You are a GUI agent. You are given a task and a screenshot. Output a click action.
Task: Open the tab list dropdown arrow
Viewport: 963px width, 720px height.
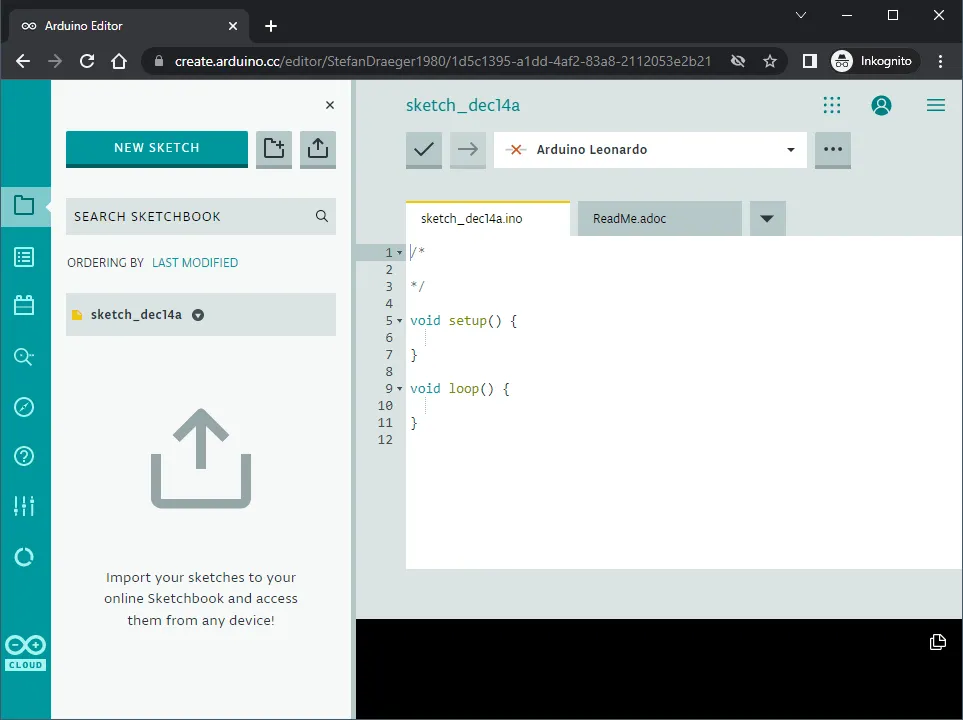pyautogui.click(x=766, y=218)
